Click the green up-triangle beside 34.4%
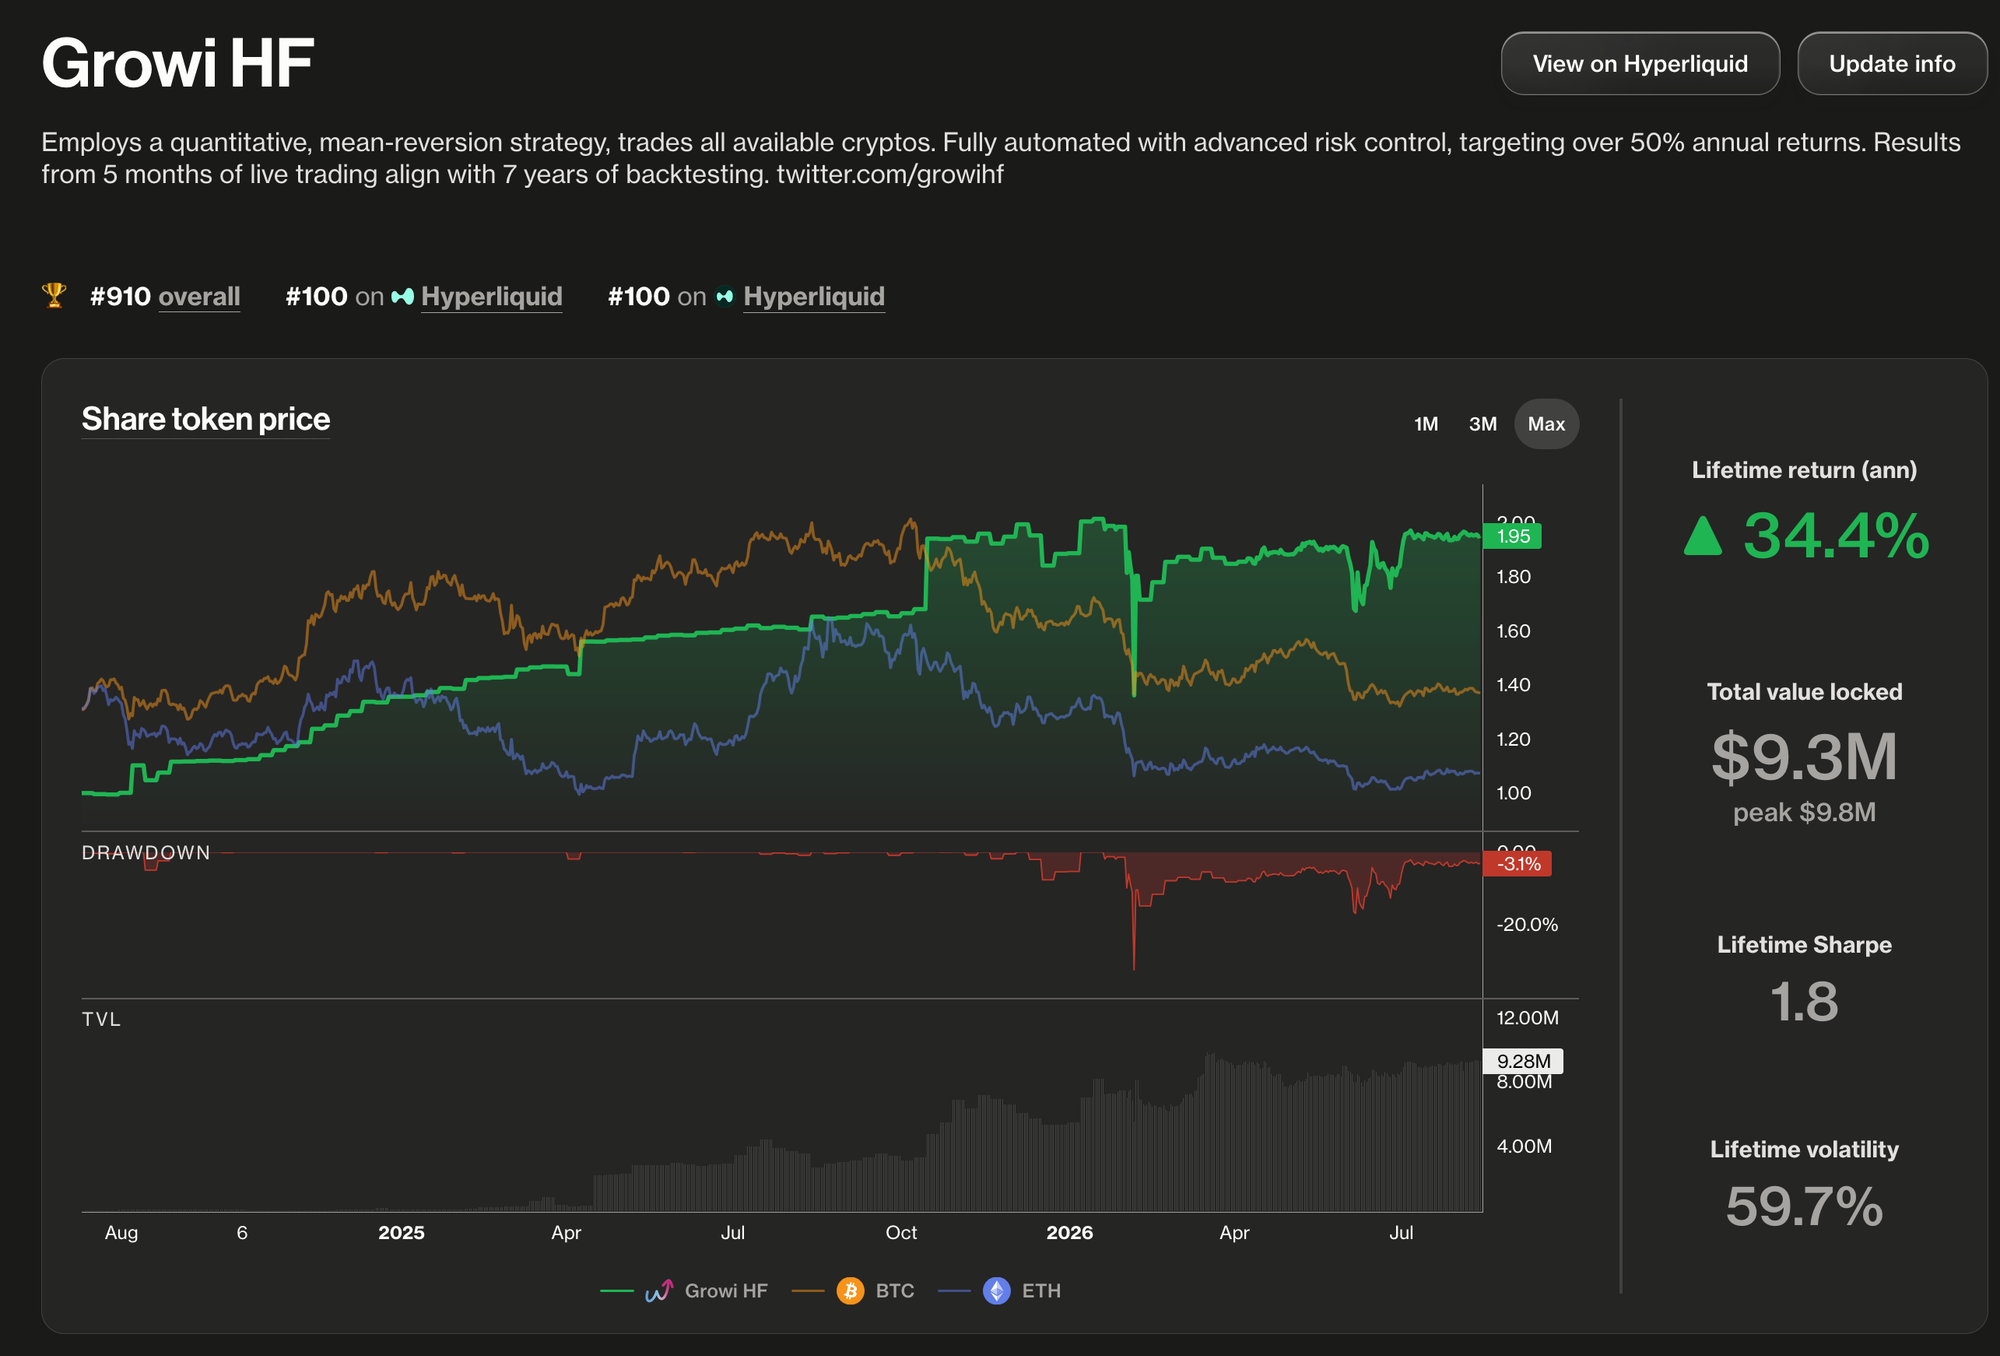Viewport: 2000px width, 1356px height. coord(1703,536)
